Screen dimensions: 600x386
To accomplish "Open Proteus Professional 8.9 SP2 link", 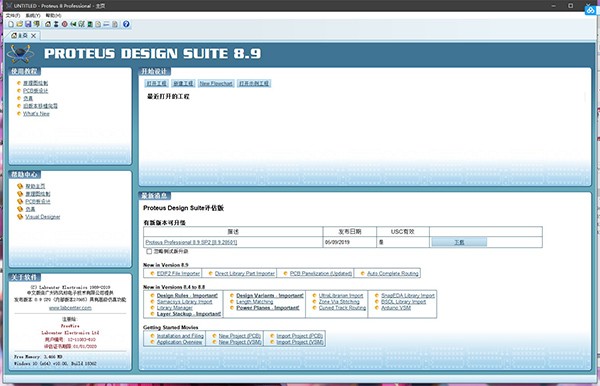I will 191,242.
